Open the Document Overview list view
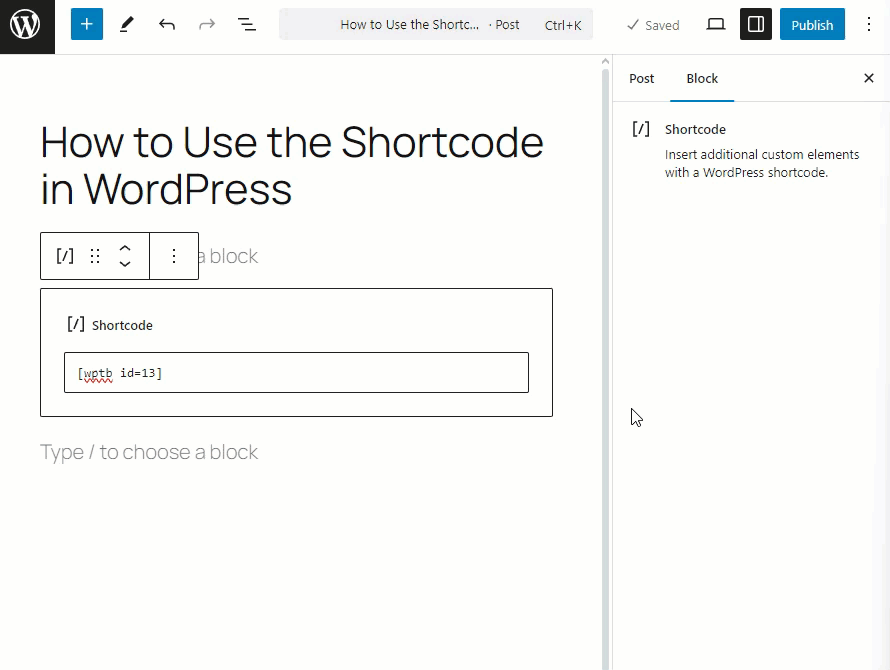The height and width of the screenshot is (670, 890). 247,24
